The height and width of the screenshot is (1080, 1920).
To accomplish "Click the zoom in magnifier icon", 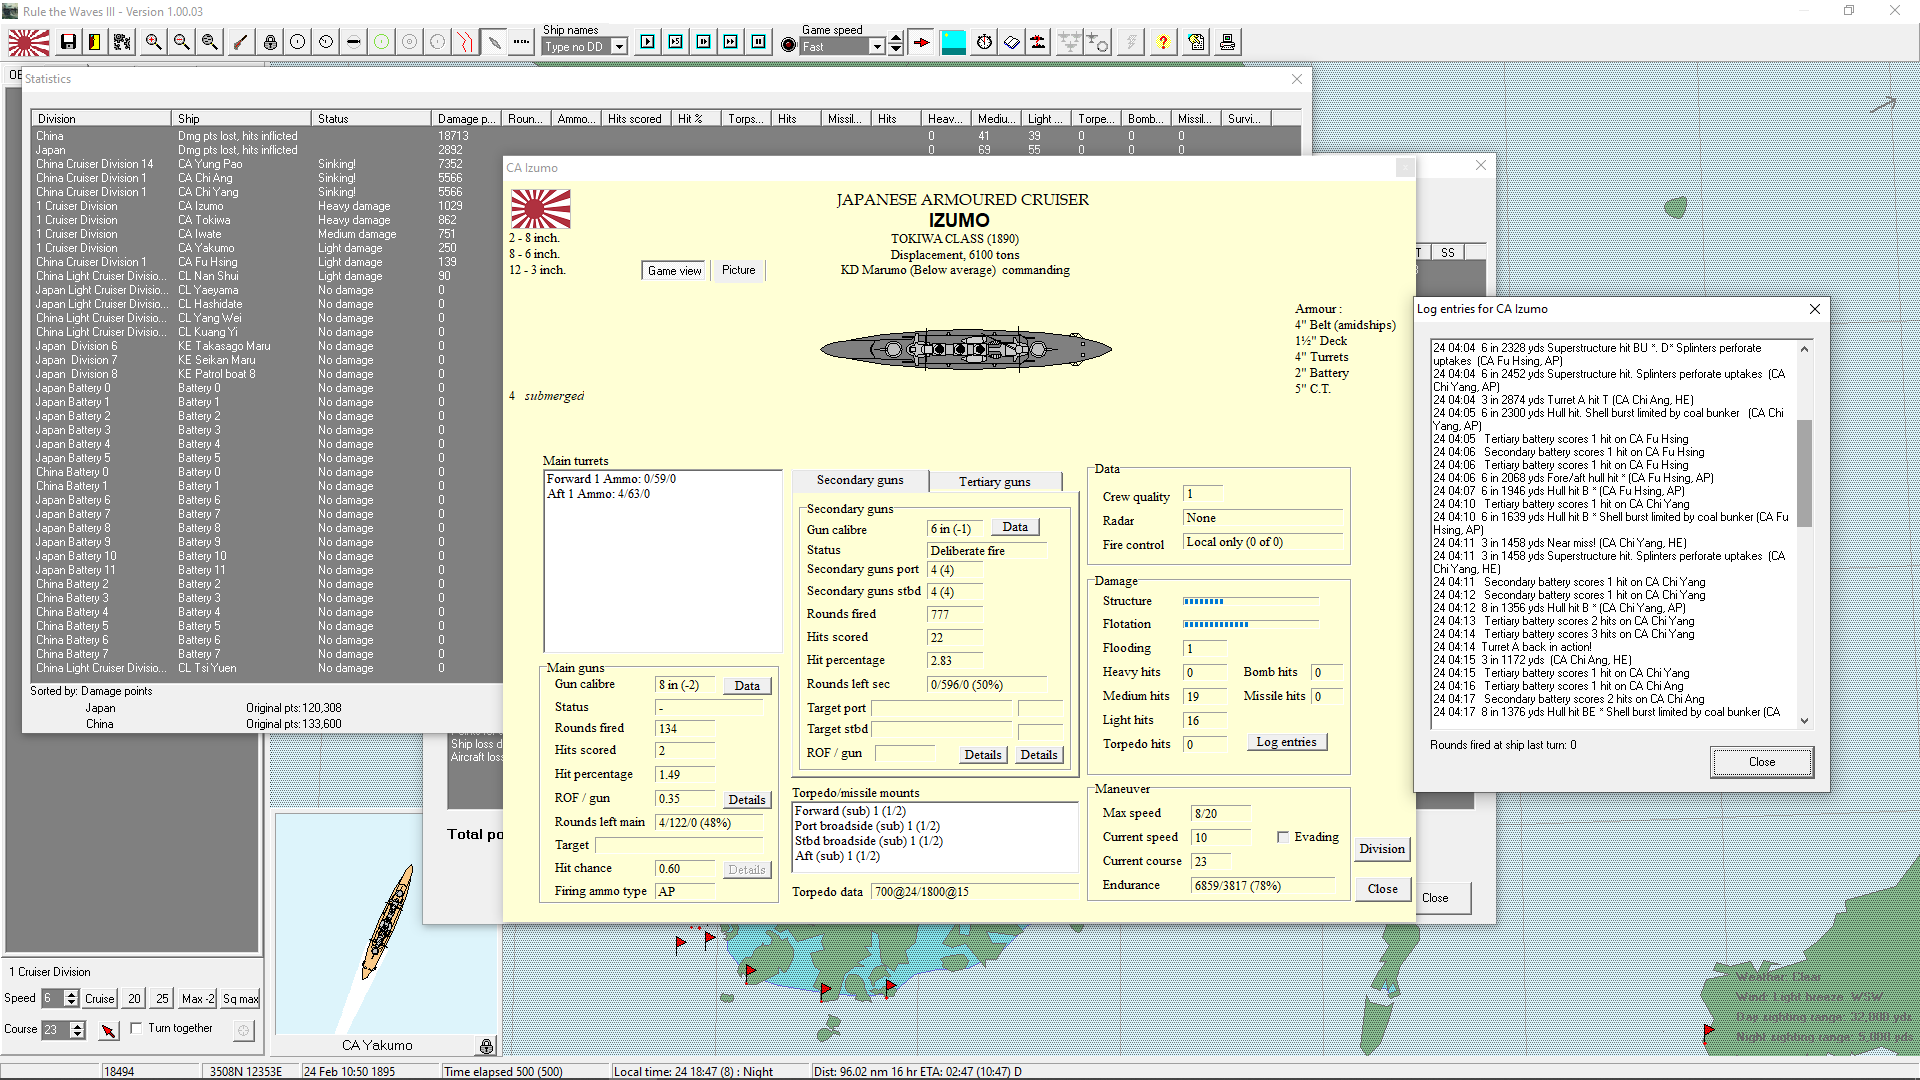I will coord(153,42).
